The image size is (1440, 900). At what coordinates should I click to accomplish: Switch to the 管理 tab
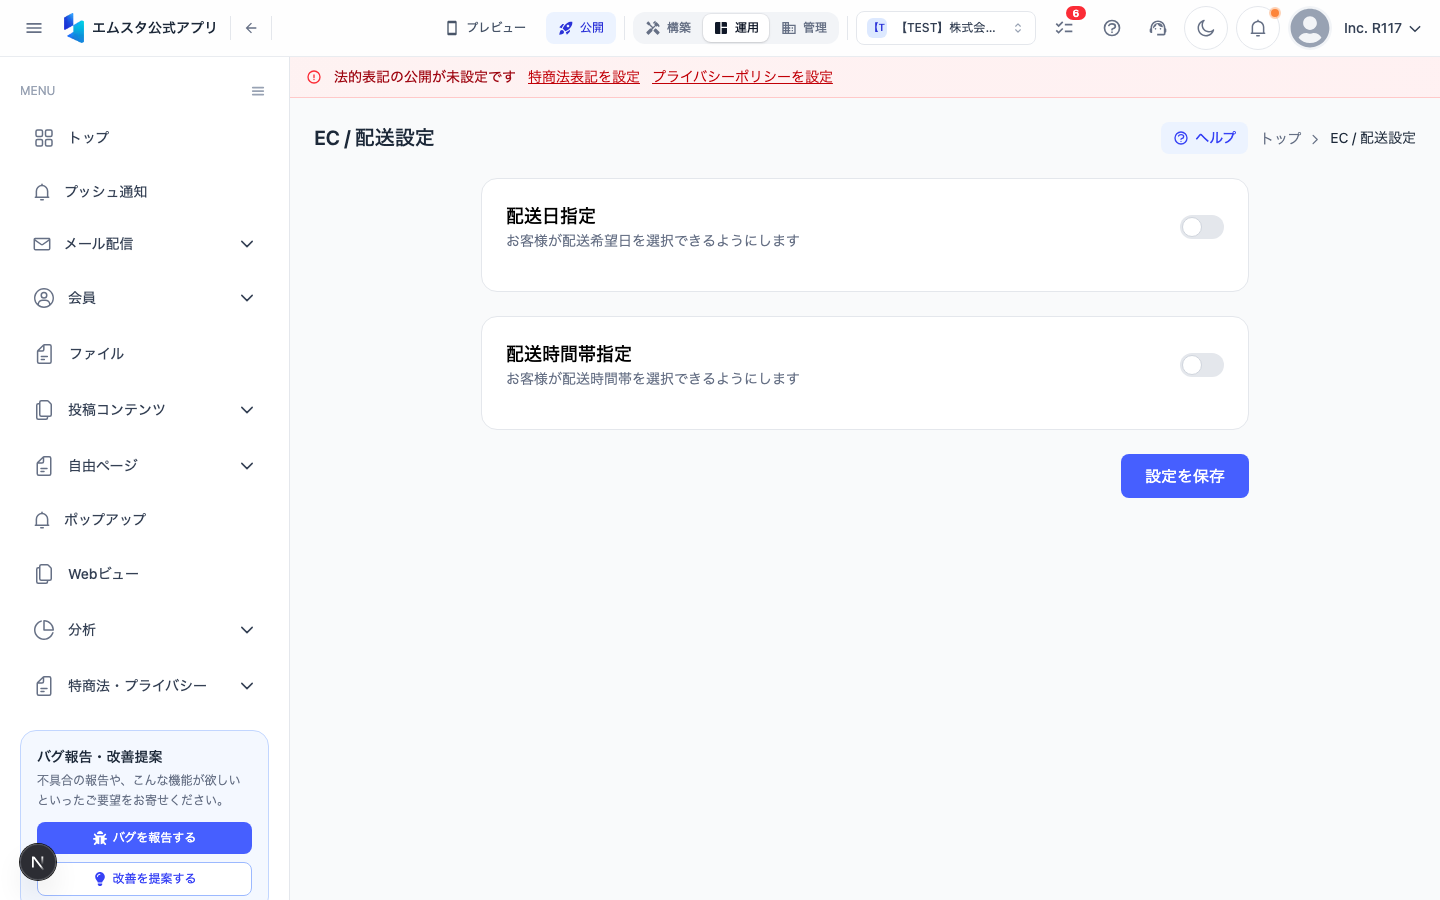804,28
